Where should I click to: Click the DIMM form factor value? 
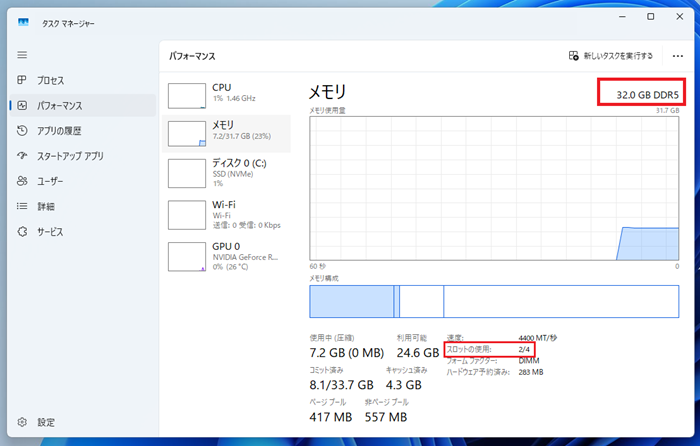point(529,360)
